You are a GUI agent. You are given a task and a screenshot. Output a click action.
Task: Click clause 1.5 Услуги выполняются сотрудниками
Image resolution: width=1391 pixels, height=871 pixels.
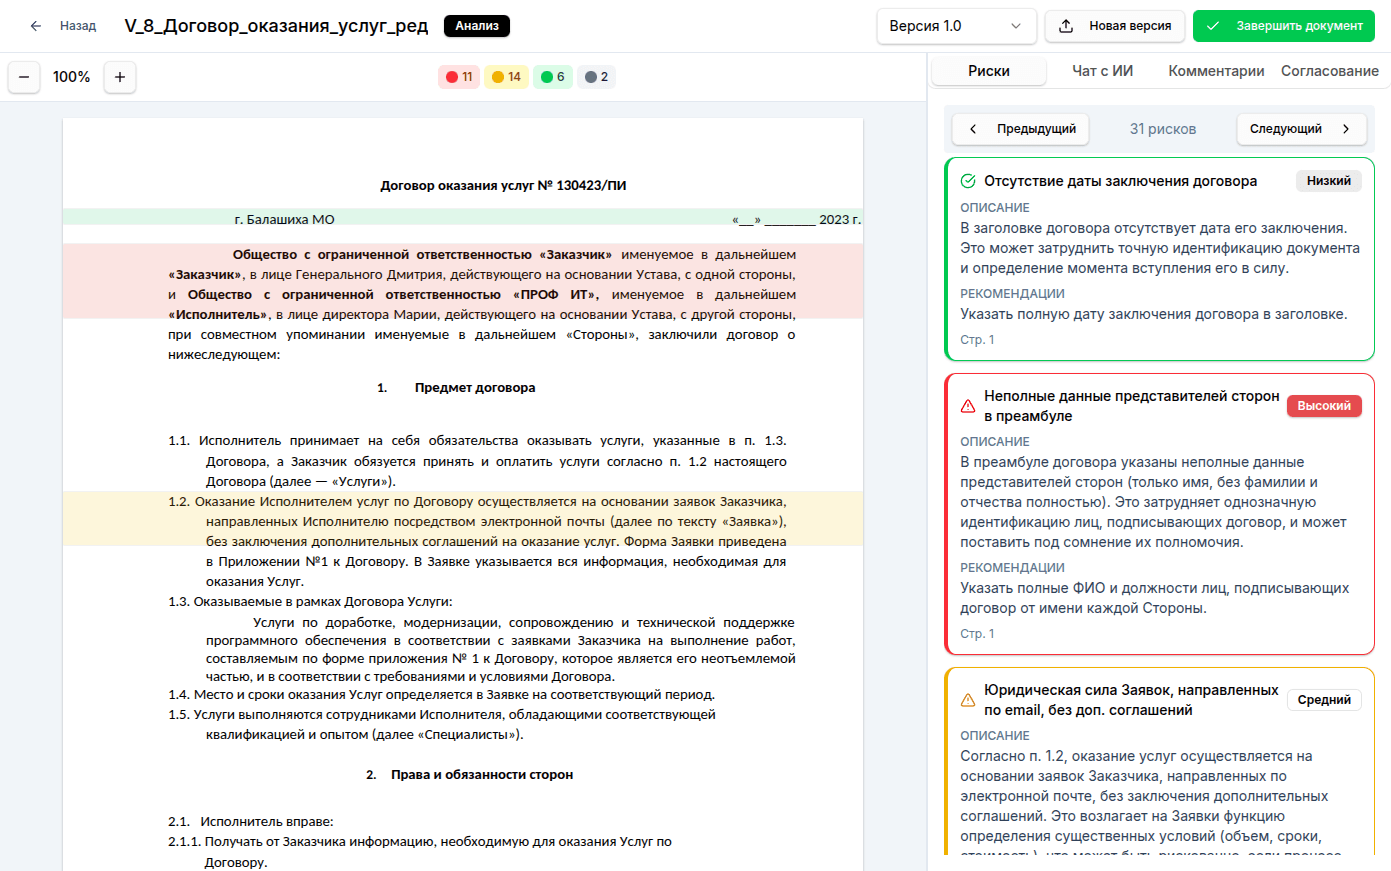pyautogui.click(x=442, y=725)
